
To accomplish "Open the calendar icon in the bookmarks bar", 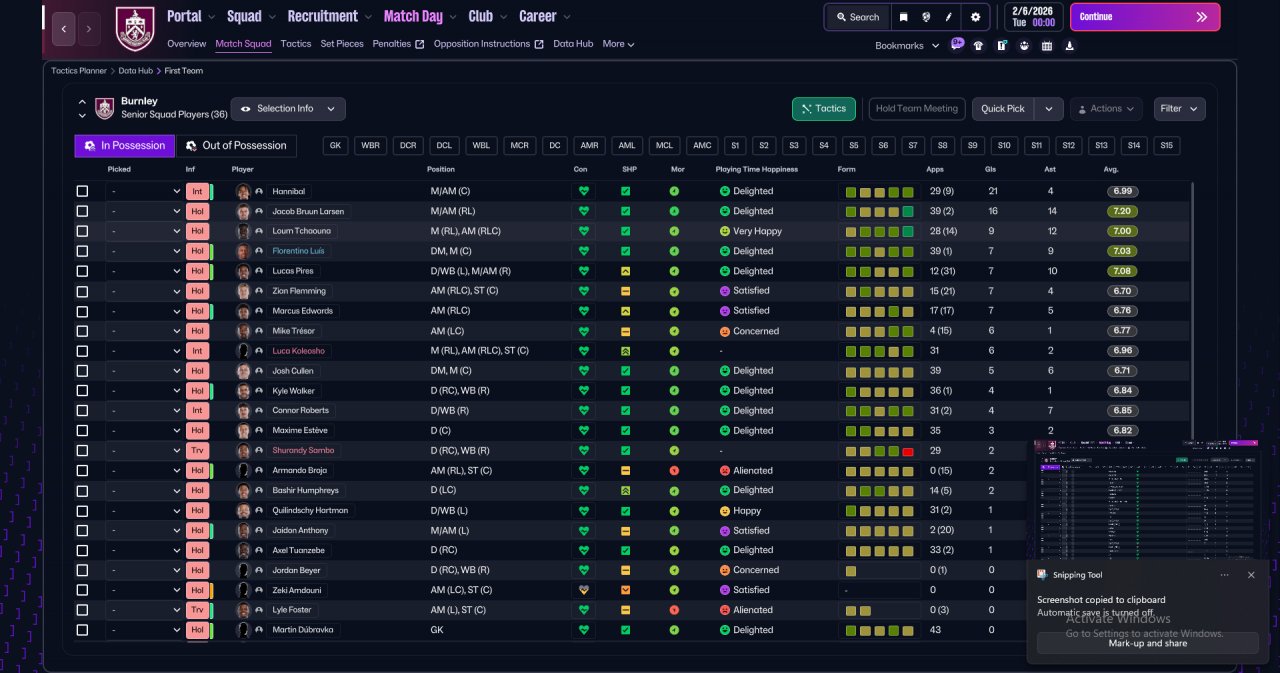I will [x=1047, y=45].
